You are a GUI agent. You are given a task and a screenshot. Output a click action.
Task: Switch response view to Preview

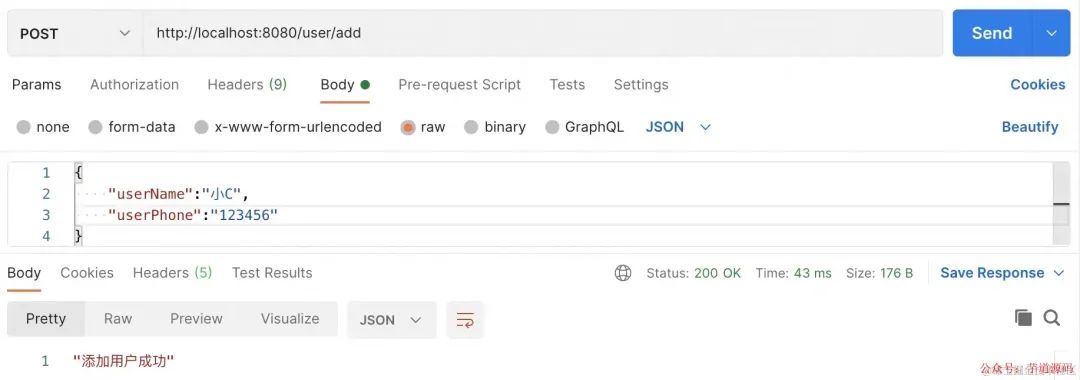[x=196, y=319]
